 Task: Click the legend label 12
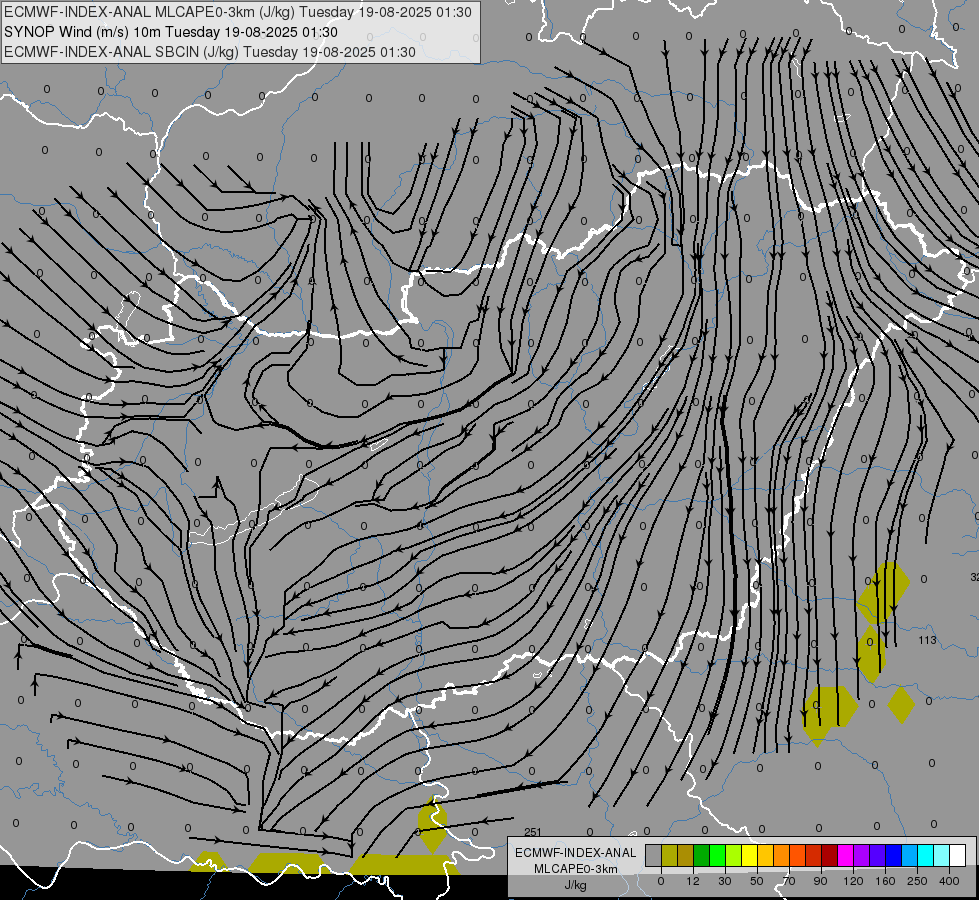click(693, 881)
